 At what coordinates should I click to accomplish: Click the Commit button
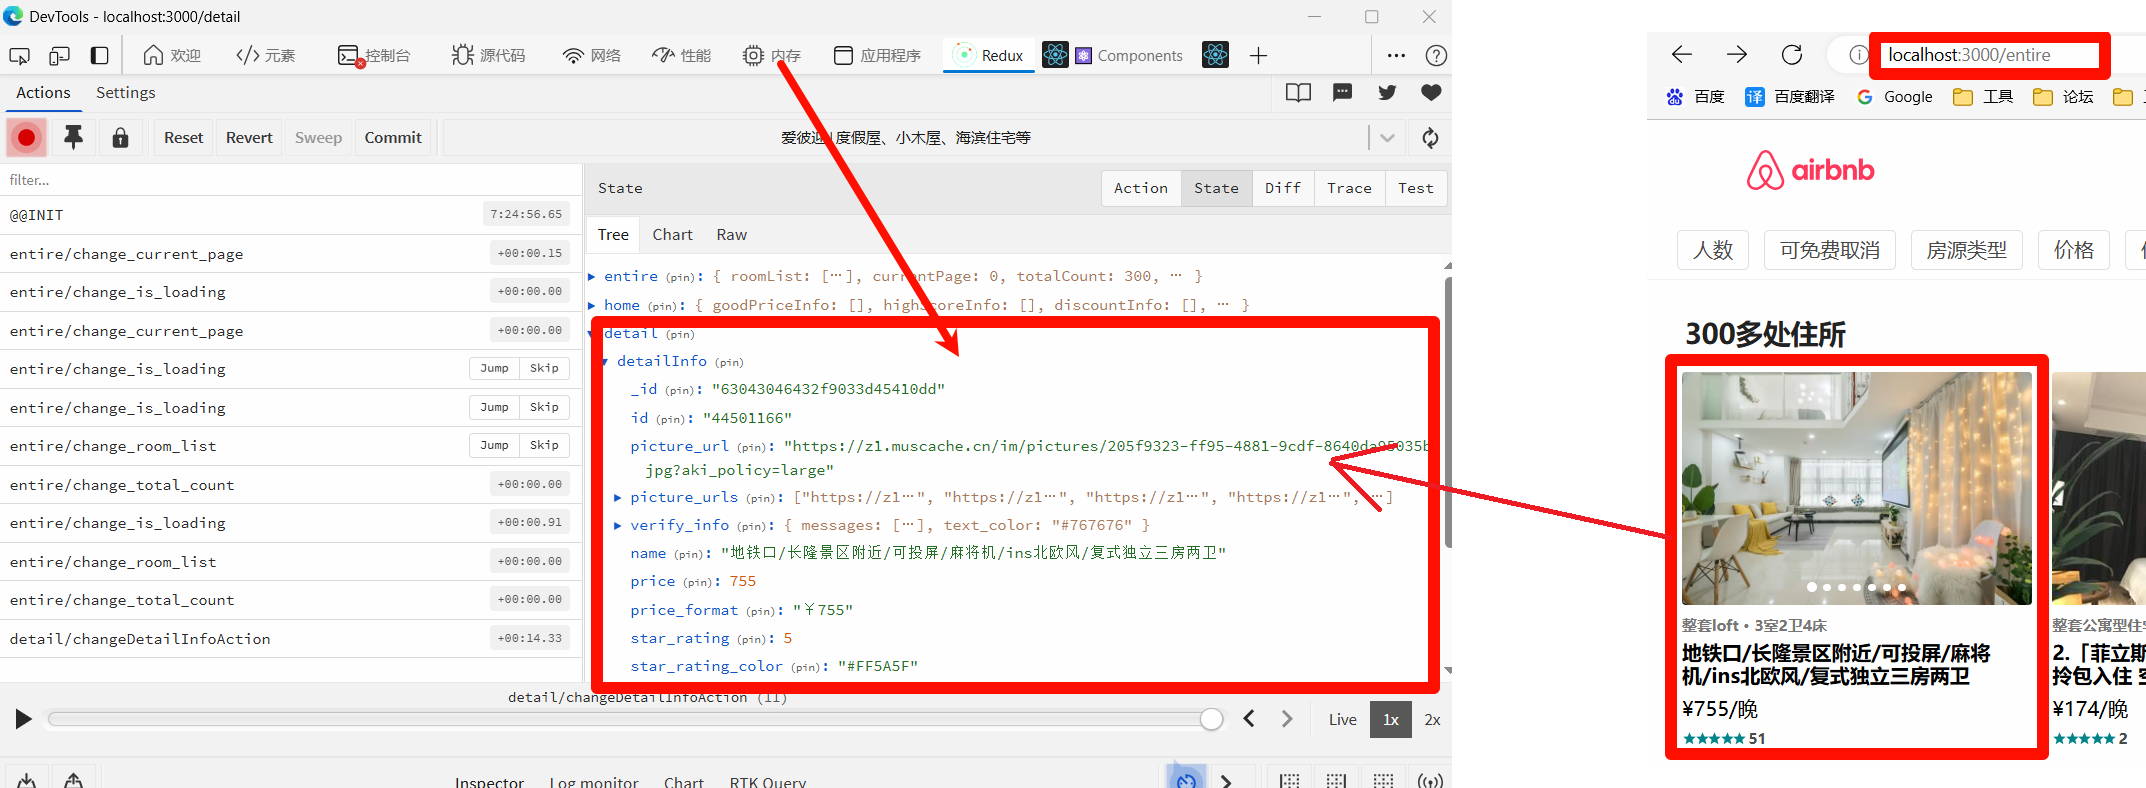[x=393, y=138]
